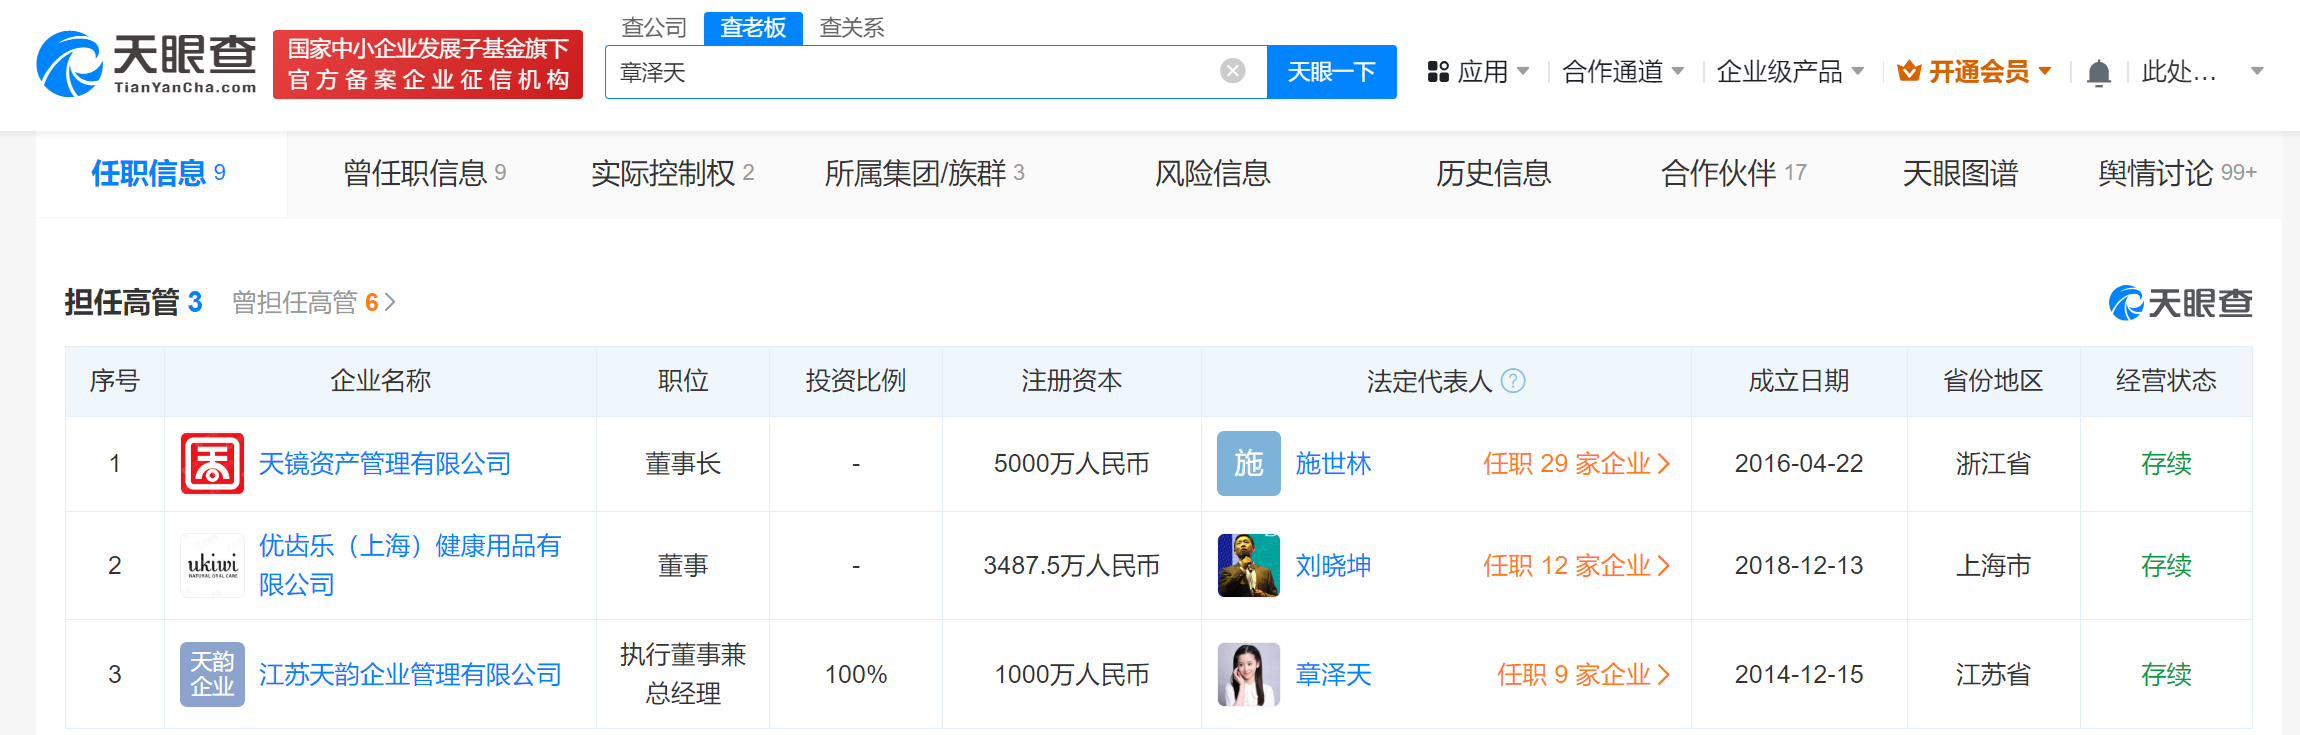Clear the search box with X icon
Viewport: 2300px width, 735px height.
[1232, 71]
